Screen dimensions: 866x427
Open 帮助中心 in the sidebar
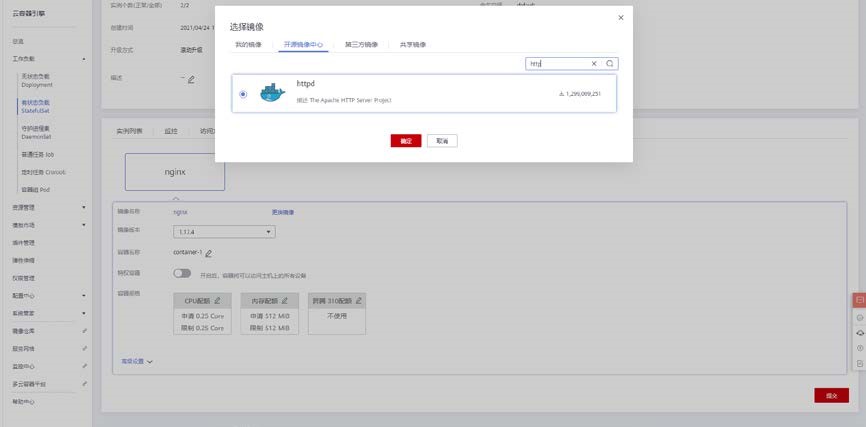[24, 402]
